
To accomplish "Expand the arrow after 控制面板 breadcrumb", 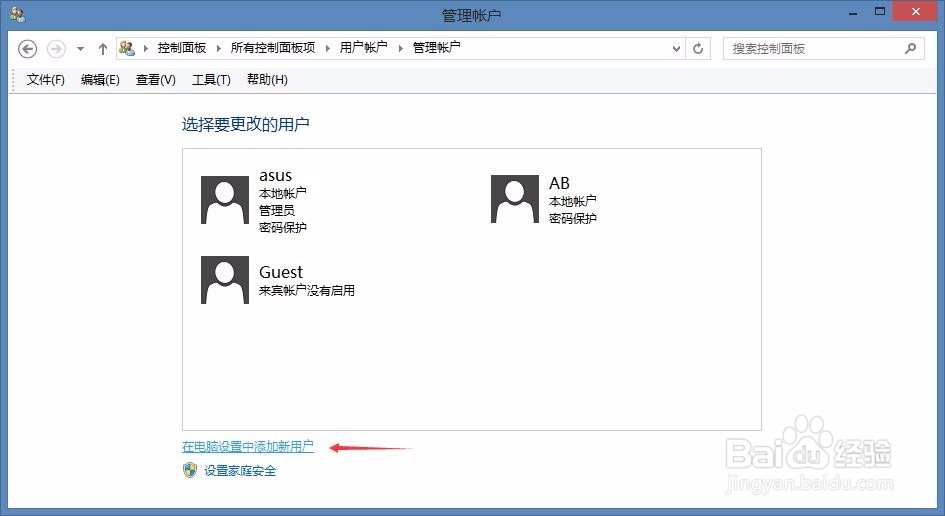I will (219, 48).
